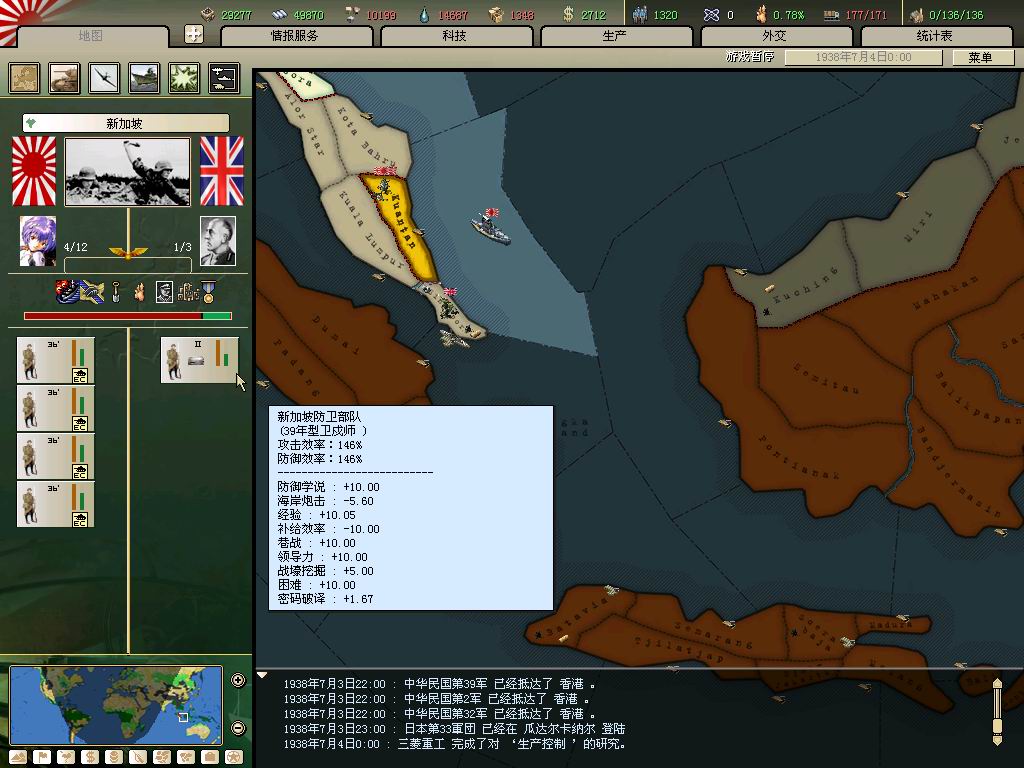The height and width of the screenshot is (768, 1024).
Task: Click the crossed planes air support icon
Action: (92, 291)
